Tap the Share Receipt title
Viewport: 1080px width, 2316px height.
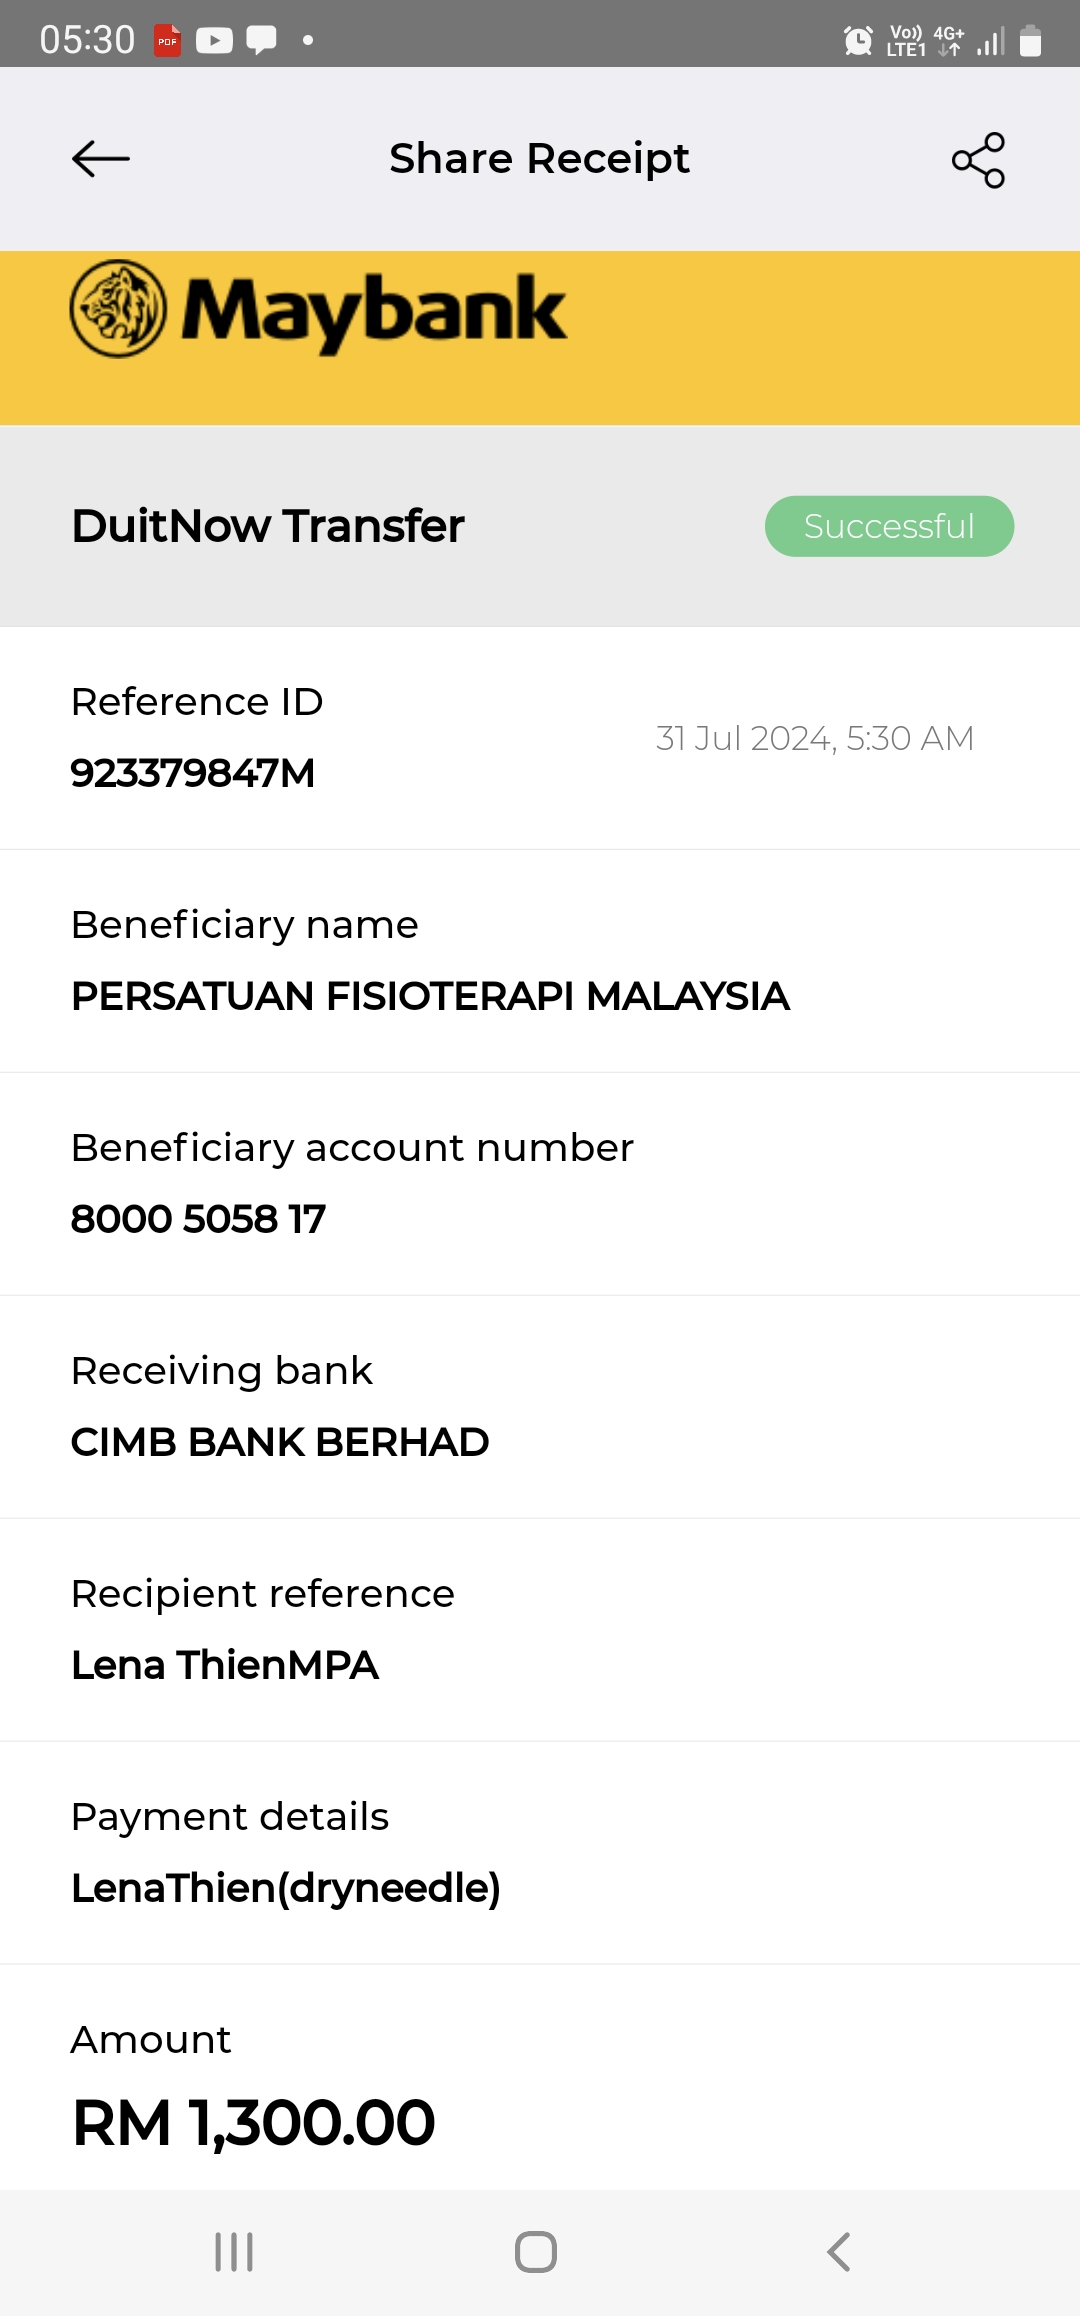[539, 159]
